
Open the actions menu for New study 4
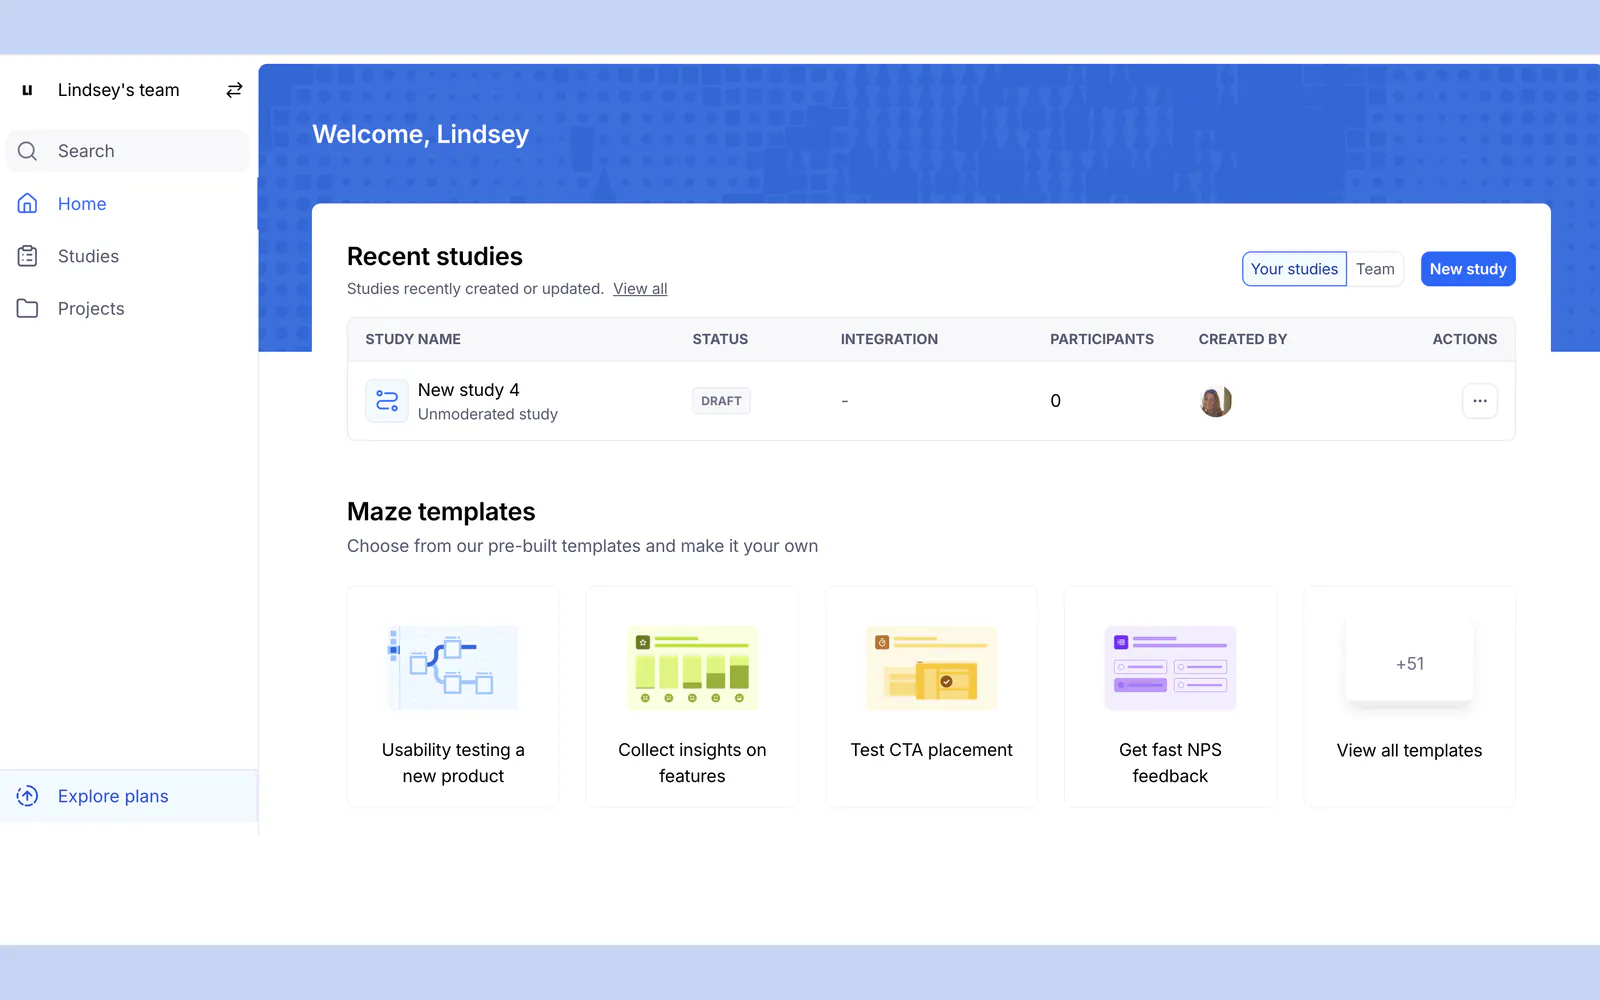(1480, 401)
